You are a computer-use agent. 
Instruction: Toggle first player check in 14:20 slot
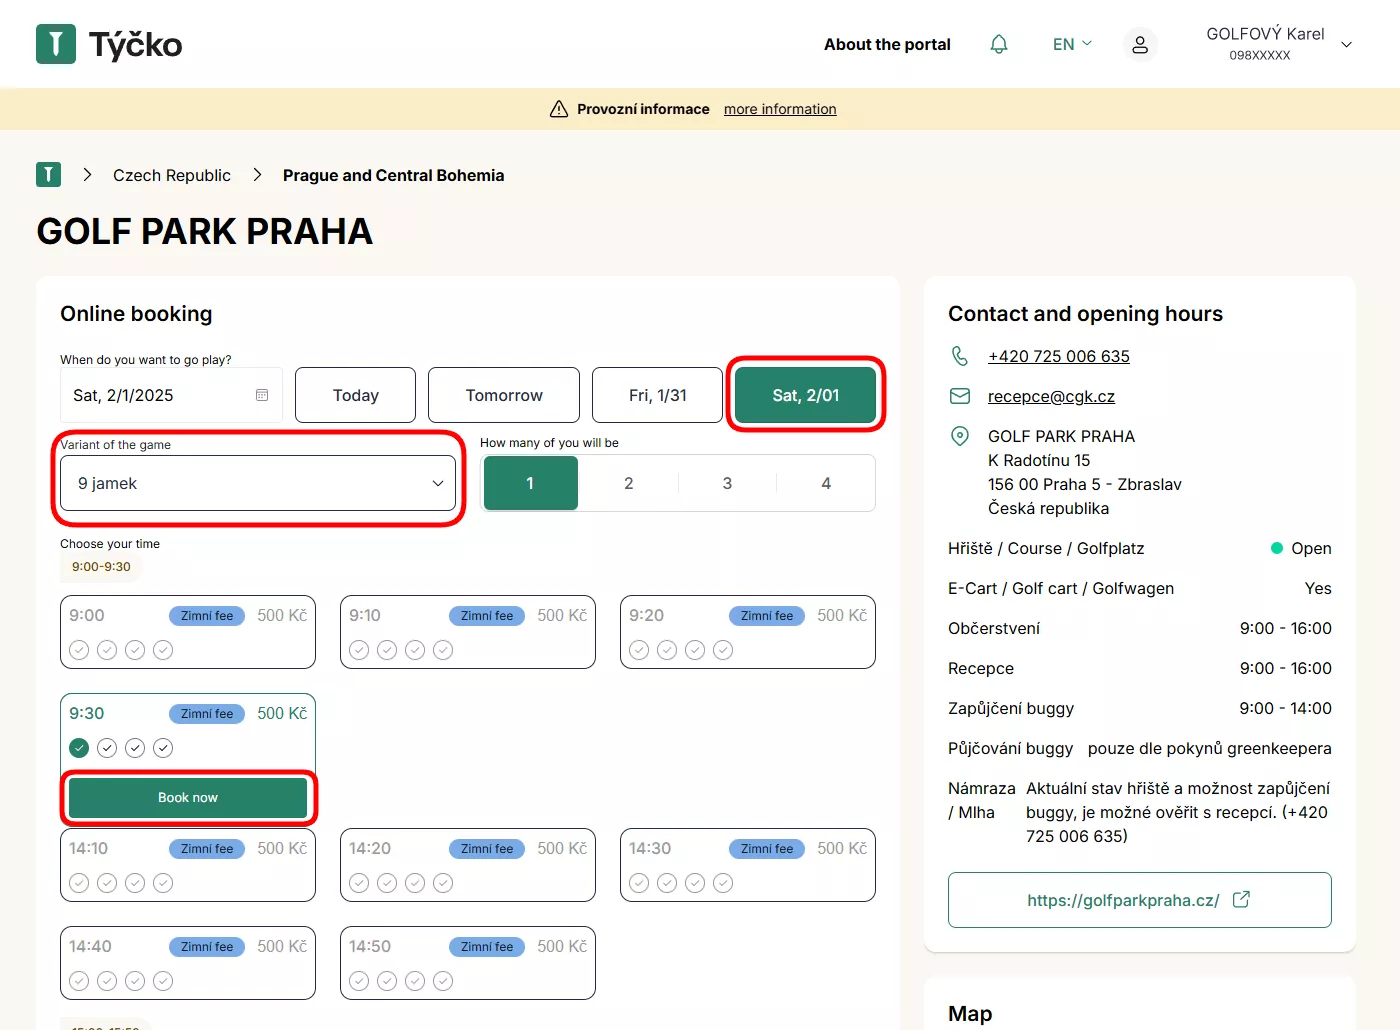coord(359,883)
